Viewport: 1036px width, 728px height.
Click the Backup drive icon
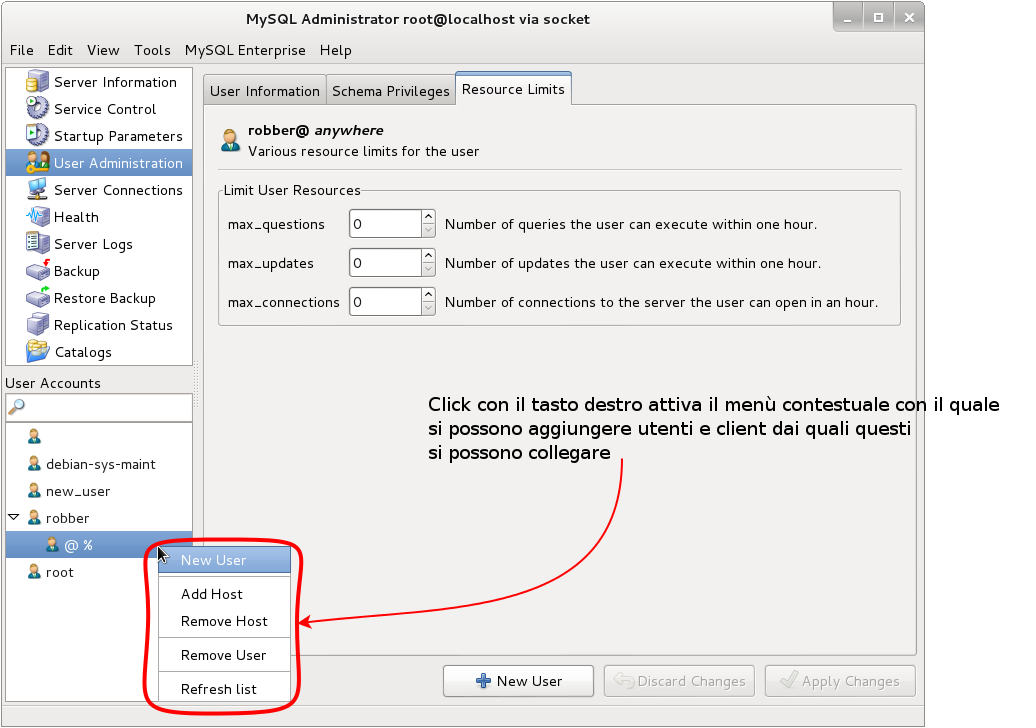click(37, 271)
